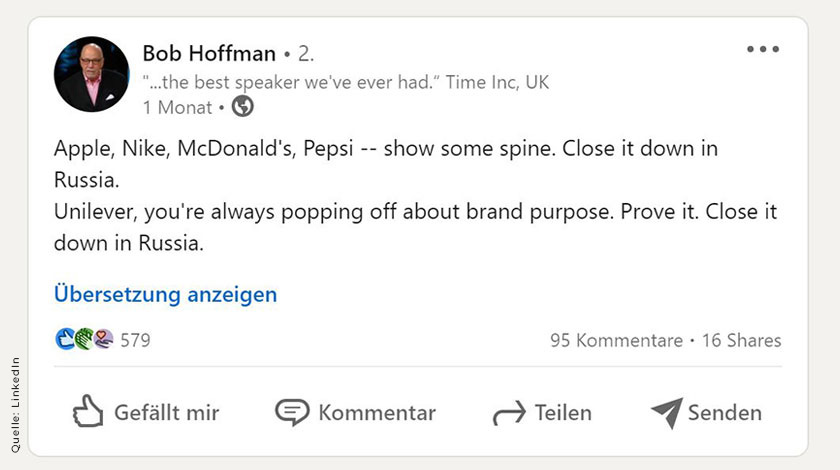Click the globe visibility icon
This screenshot has width=840, height=470.
(x=243, y=106)
